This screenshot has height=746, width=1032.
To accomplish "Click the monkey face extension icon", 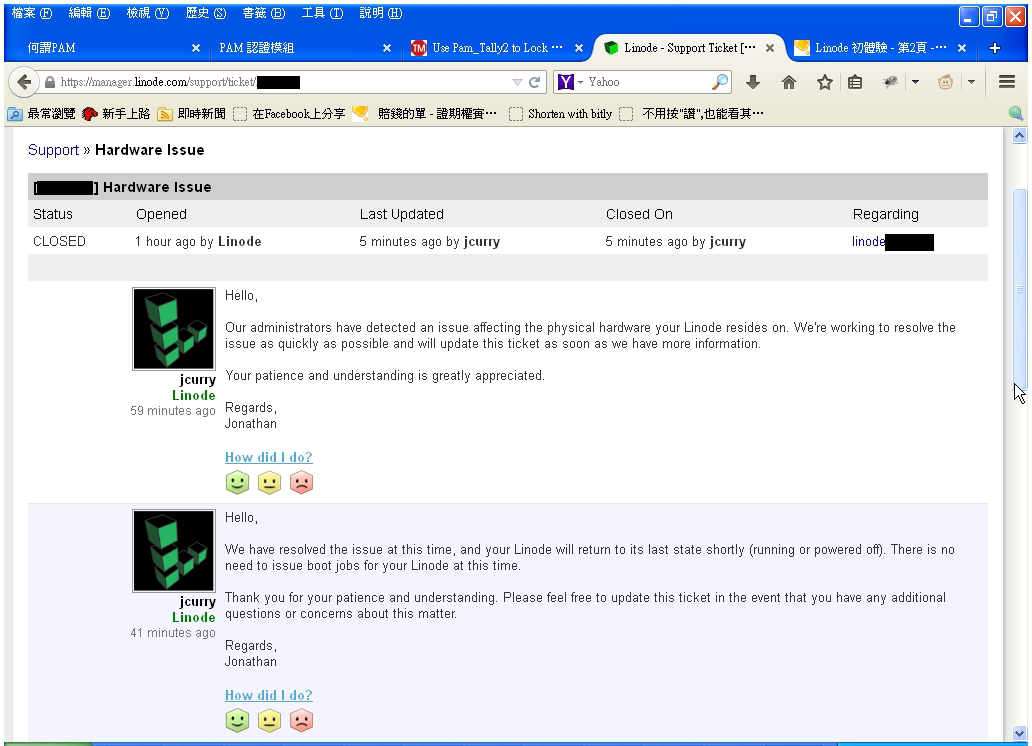I will (x=945, y=82).
